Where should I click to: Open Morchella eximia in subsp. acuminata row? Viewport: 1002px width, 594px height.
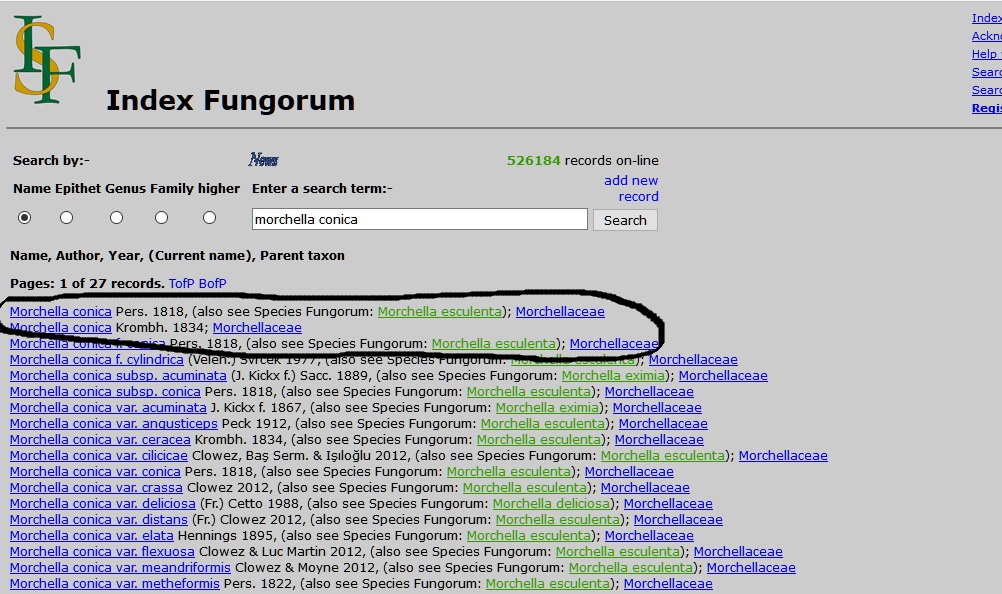(613, 376)
